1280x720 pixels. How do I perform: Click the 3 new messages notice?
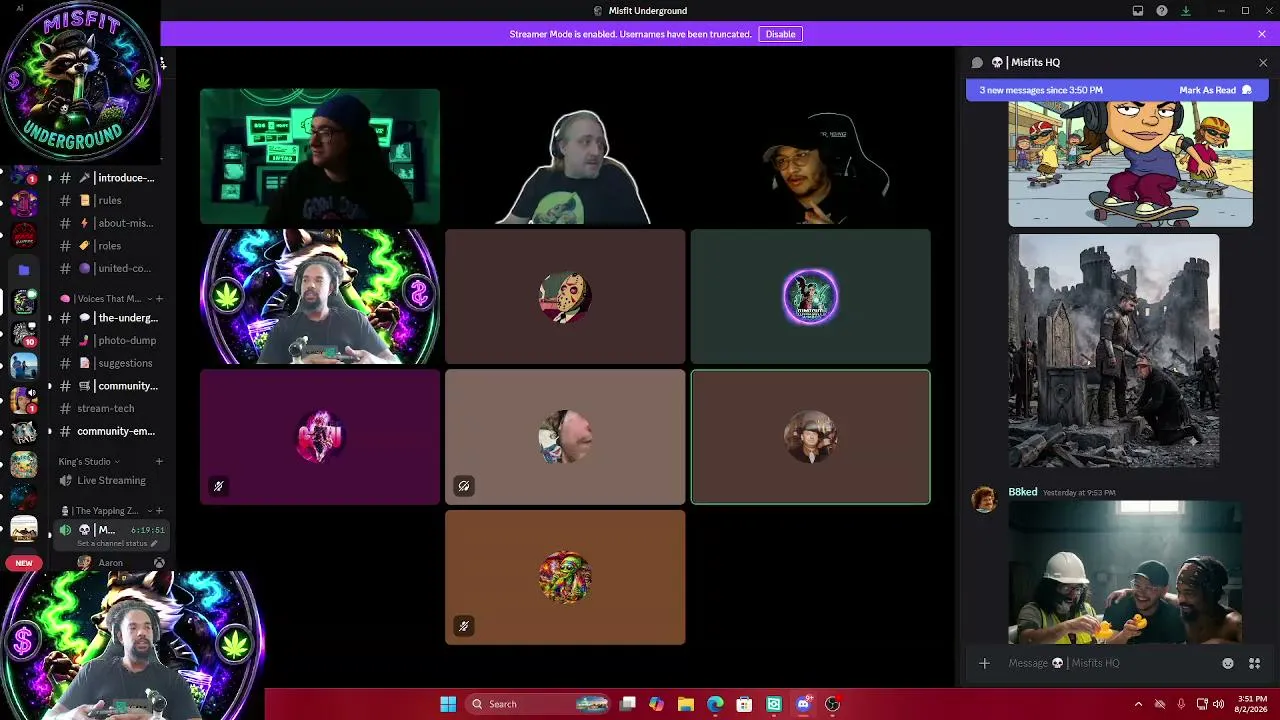point(1041,90)
